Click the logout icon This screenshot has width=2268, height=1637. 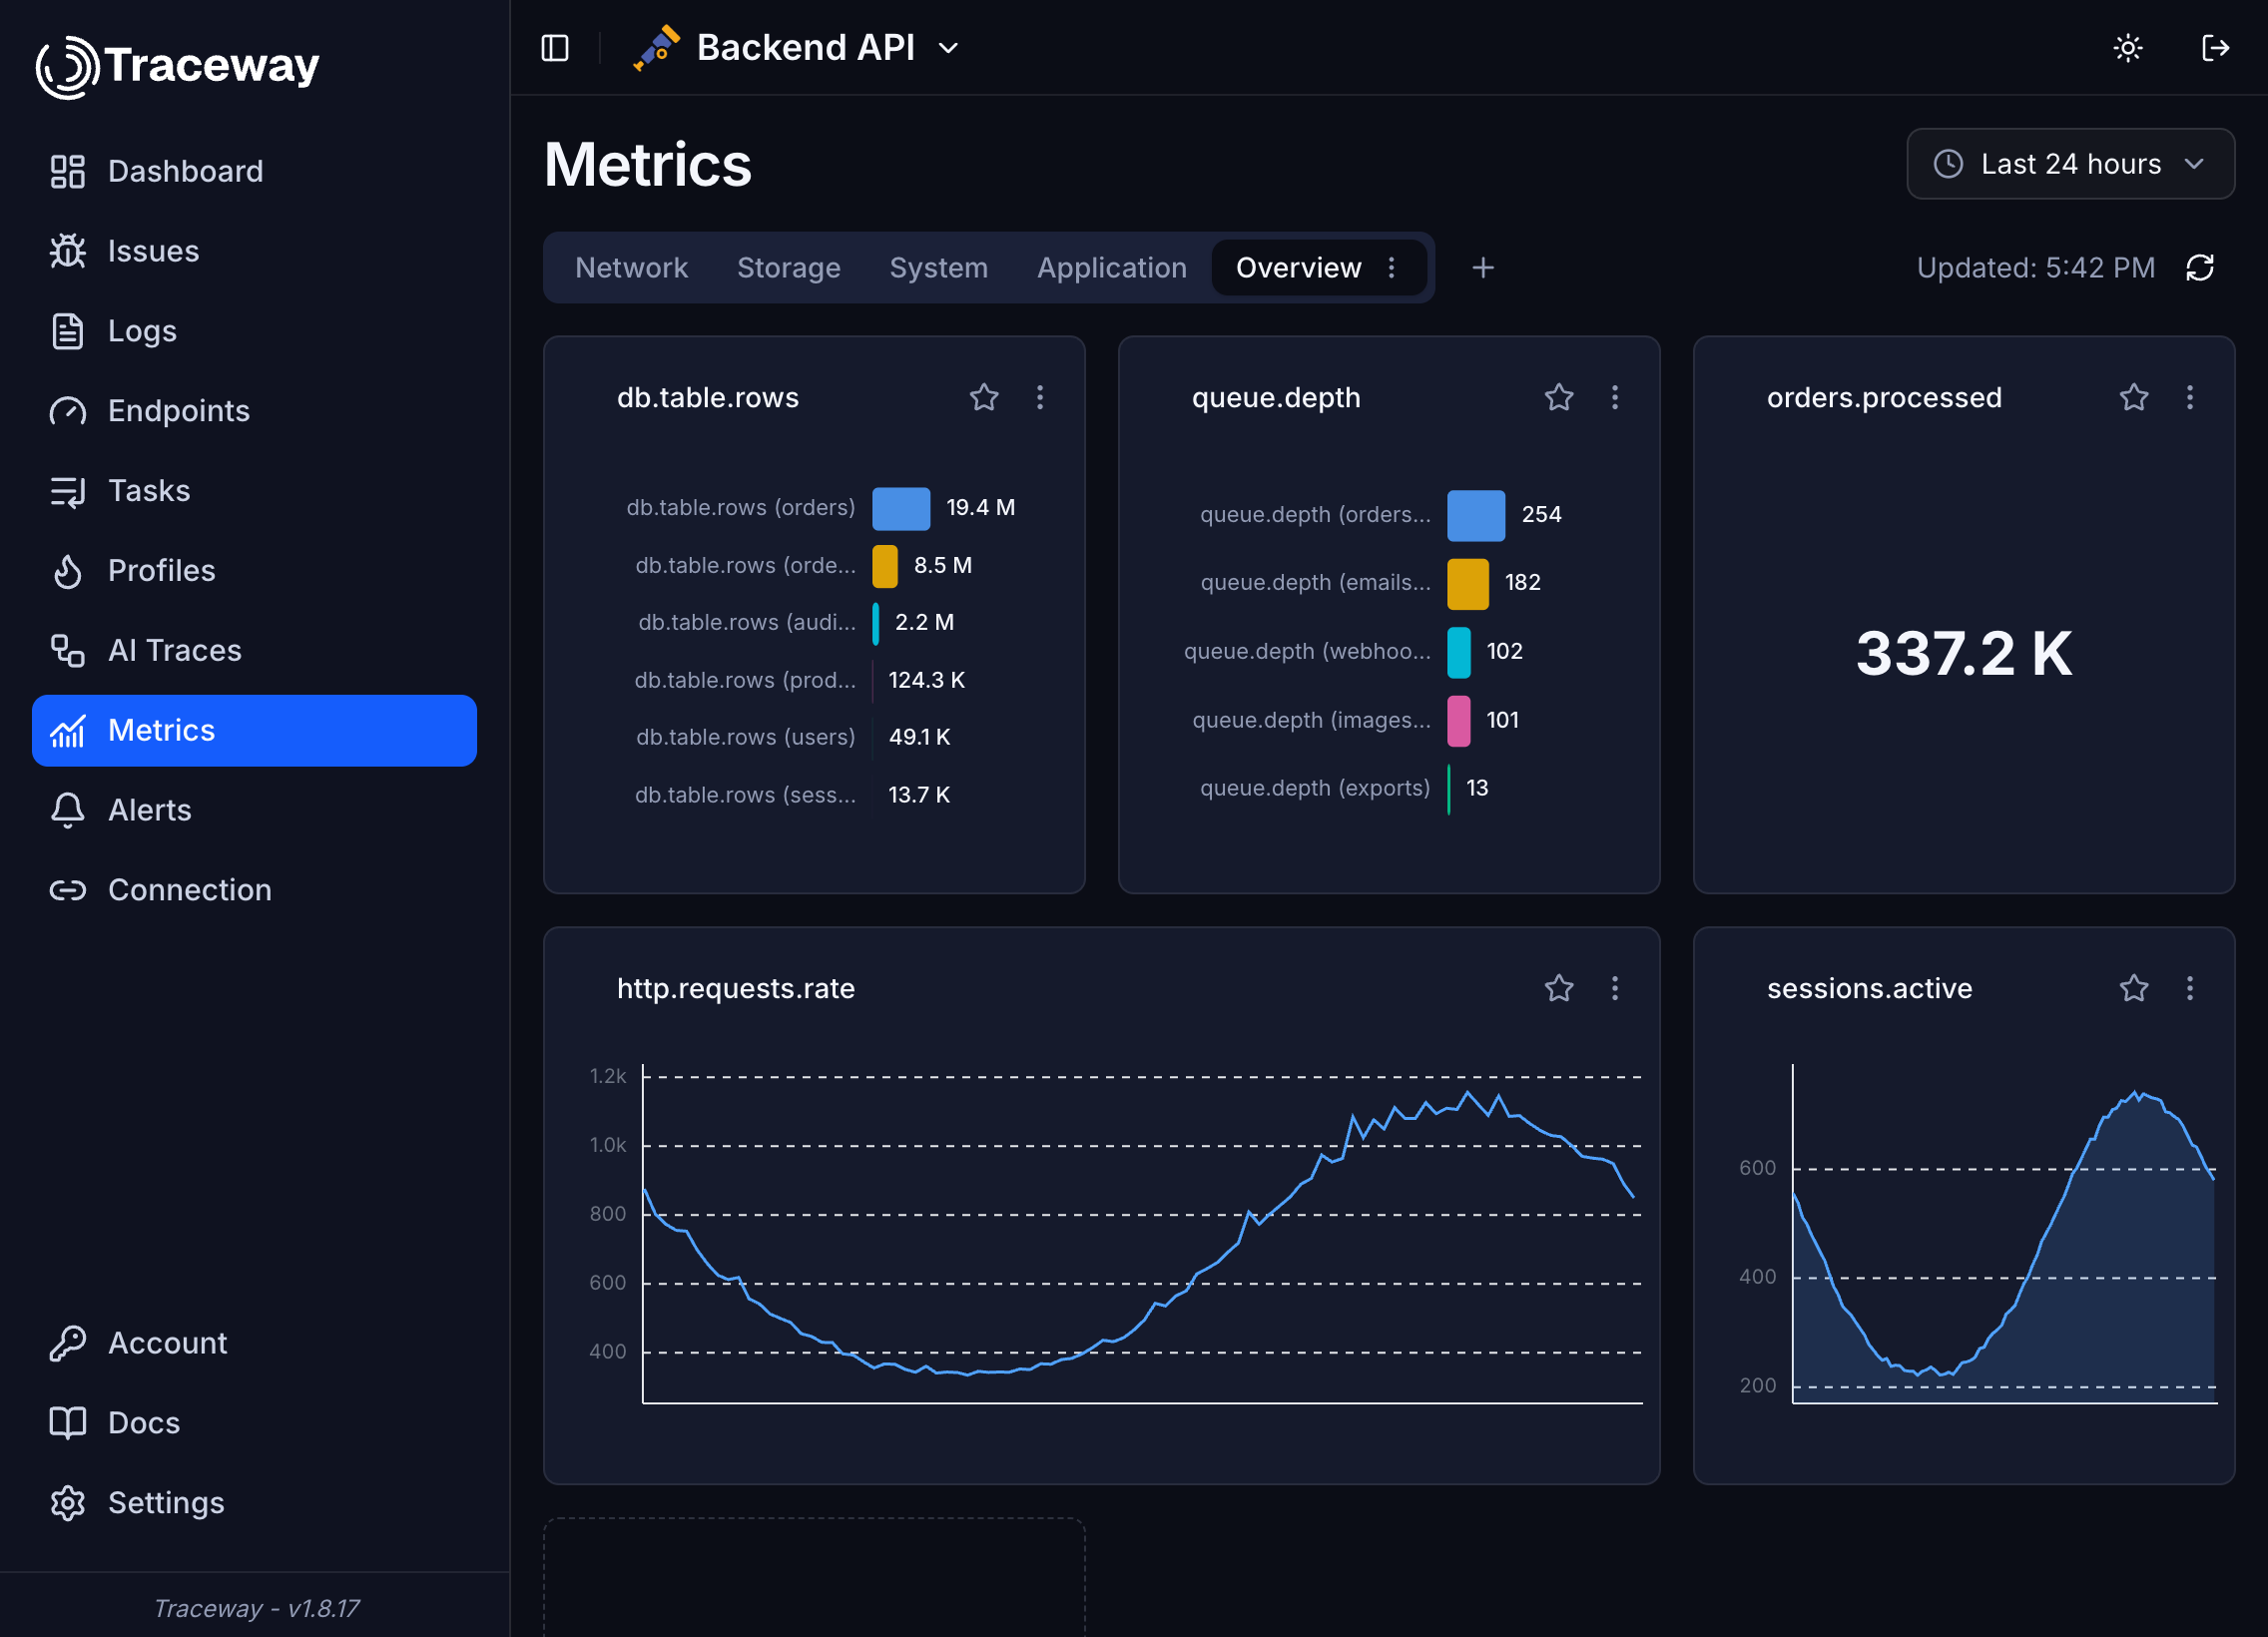pos(2215,48)
